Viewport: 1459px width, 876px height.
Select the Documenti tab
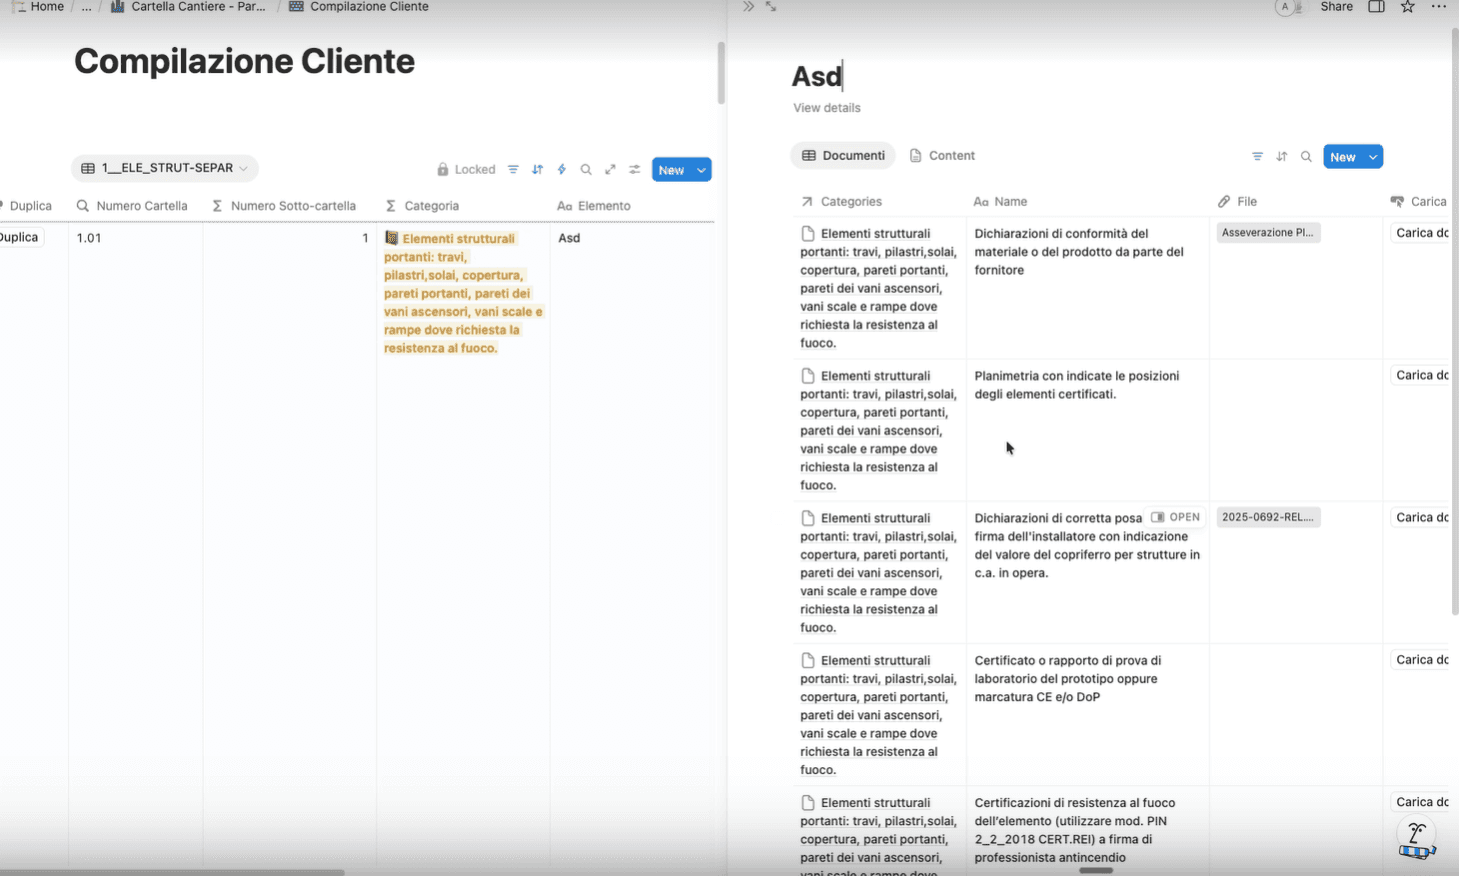tap(842, 155)
